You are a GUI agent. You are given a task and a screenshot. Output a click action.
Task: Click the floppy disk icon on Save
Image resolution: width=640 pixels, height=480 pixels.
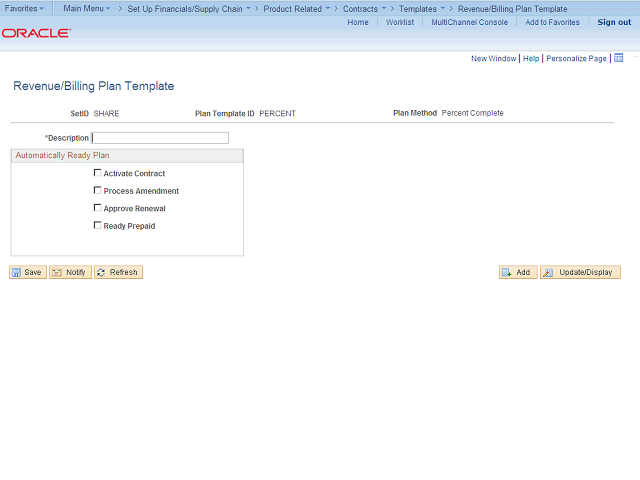pos(16,272)
